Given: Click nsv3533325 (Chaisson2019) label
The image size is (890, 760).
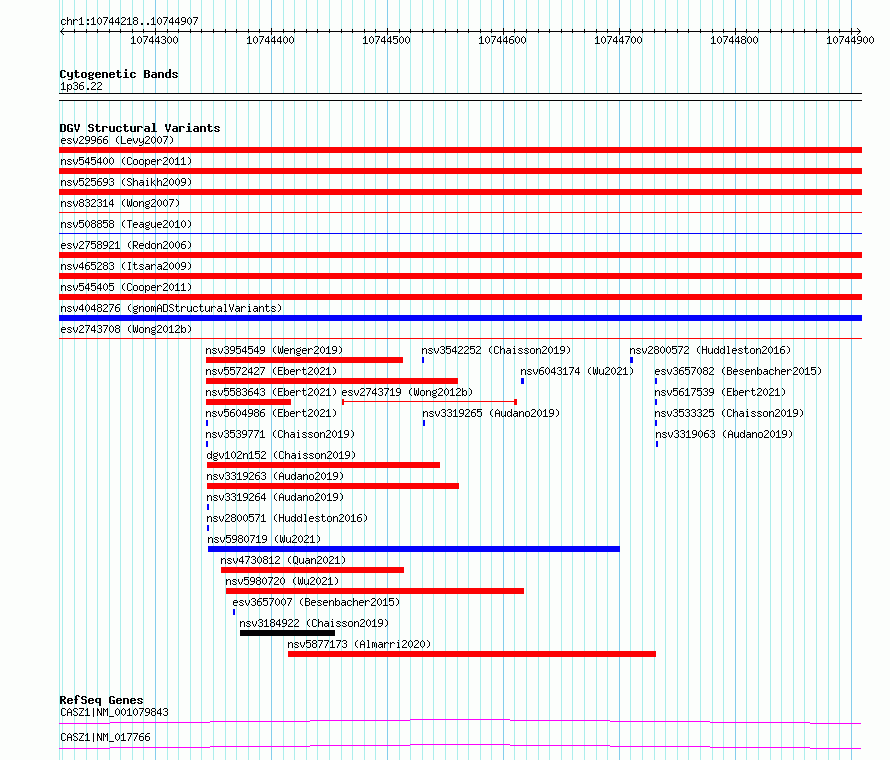Looking at the screenshot, I should [x=729, y=413].
